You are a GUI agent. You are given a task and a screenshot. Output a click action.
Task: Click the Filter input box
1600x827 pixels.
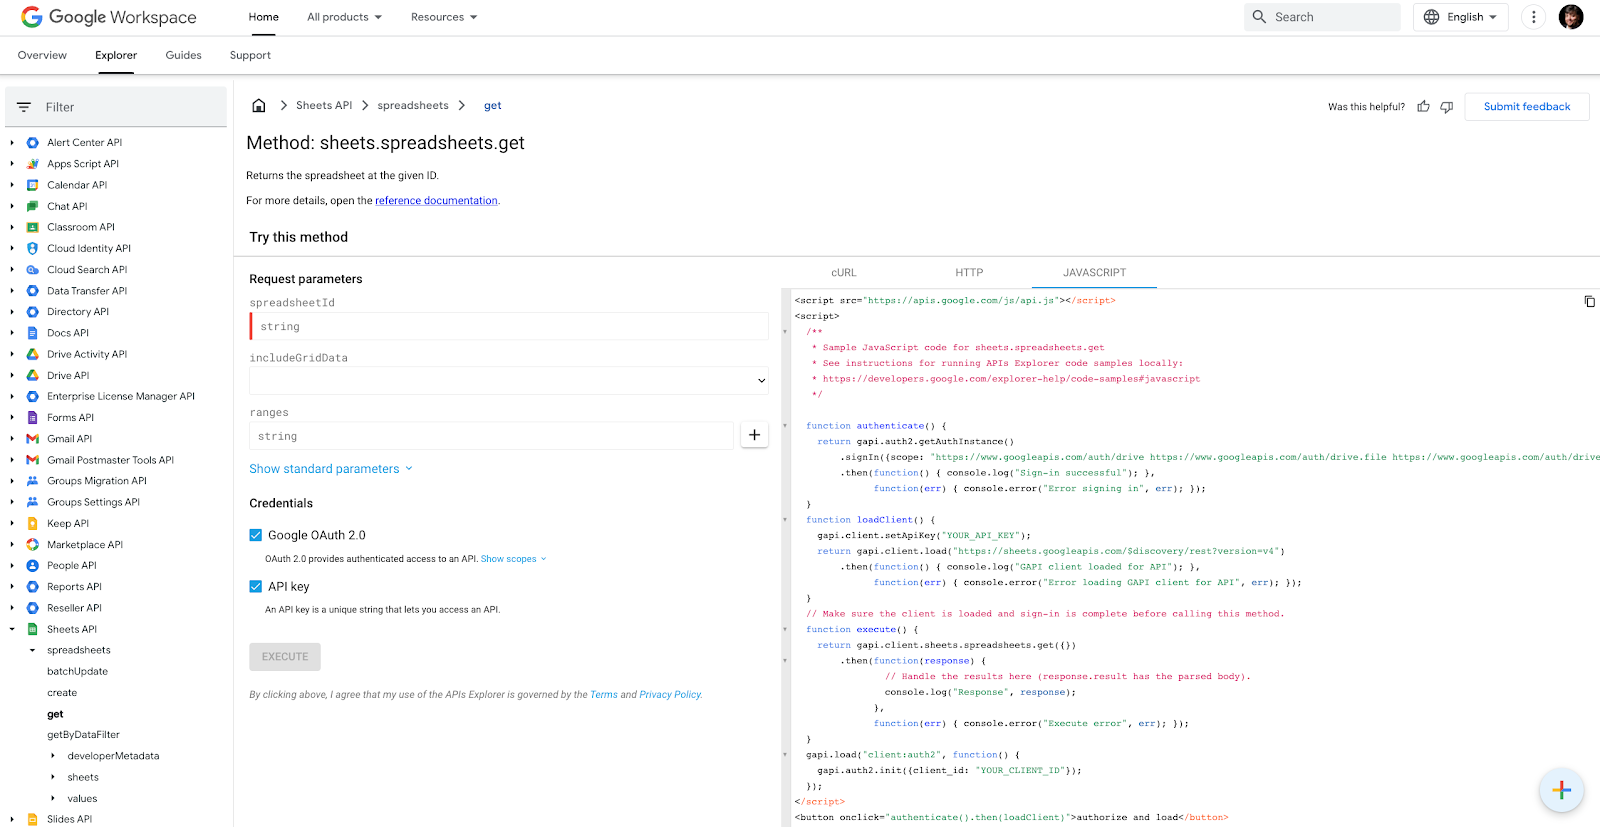tap(116, 107)
